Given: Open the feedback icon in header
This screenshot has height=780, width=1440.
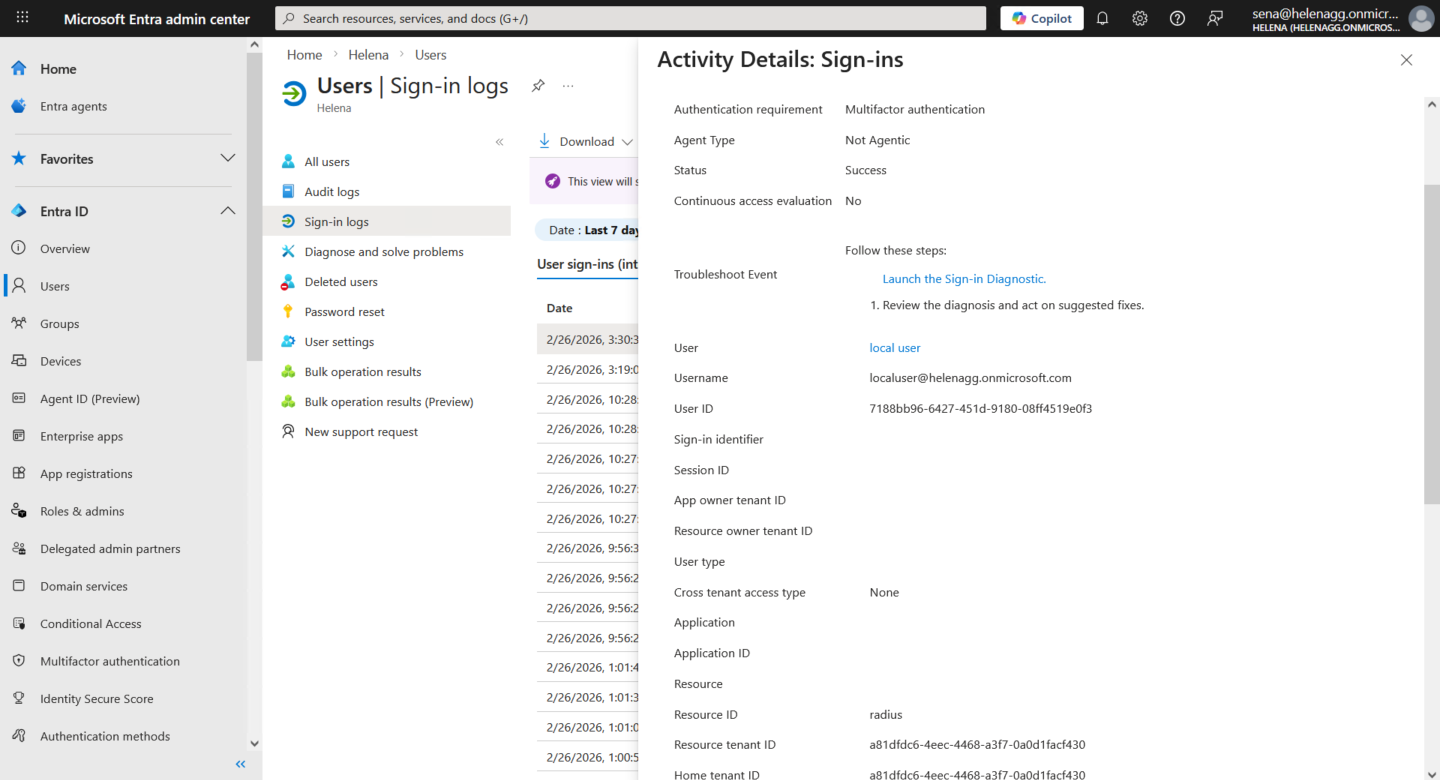Looking at the screenshot, I should [x=1215, y=18].
